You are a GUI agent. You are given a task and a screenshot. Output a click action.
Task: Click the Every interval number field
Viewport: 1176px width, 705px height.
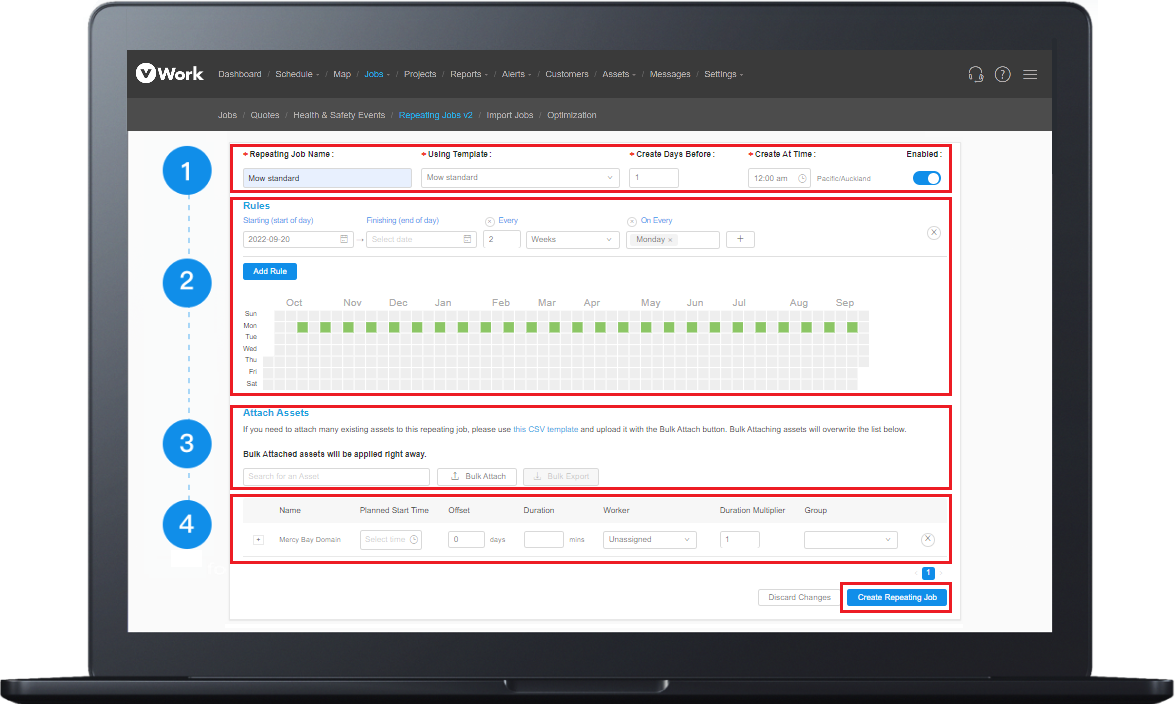click(x=502, y=239)
